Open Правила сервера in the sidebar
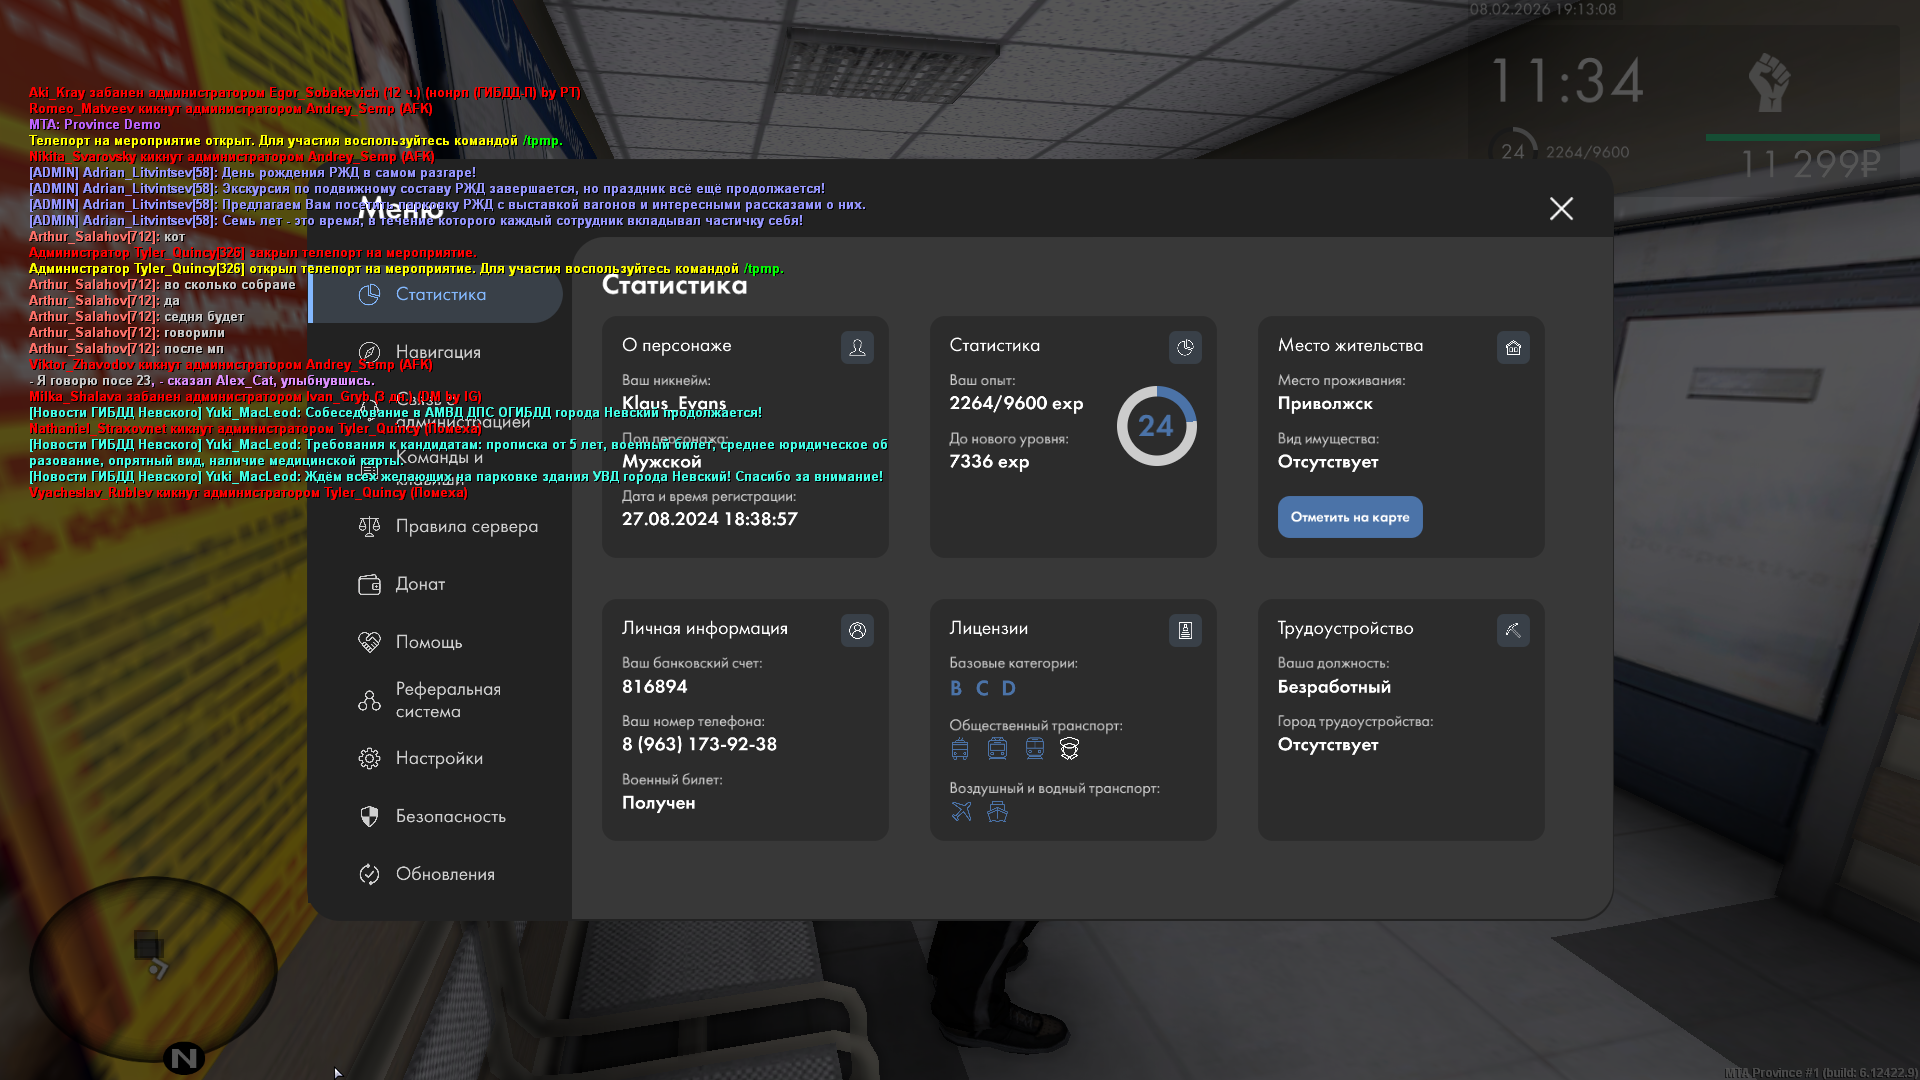The width and height of the screenshot is (1920, 1080). [x=466, y=526]
